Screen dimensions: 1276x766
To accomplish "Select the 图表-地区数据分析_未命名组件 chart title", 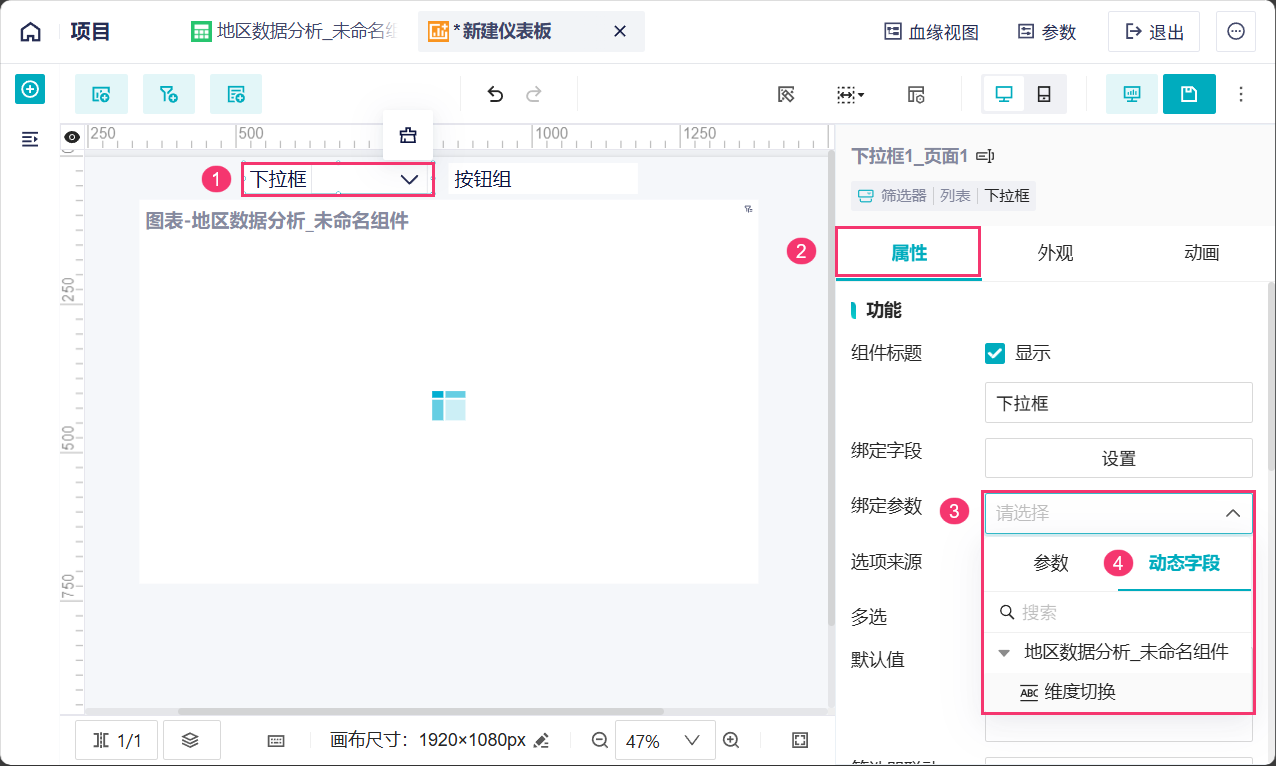I will coord(277,221).
